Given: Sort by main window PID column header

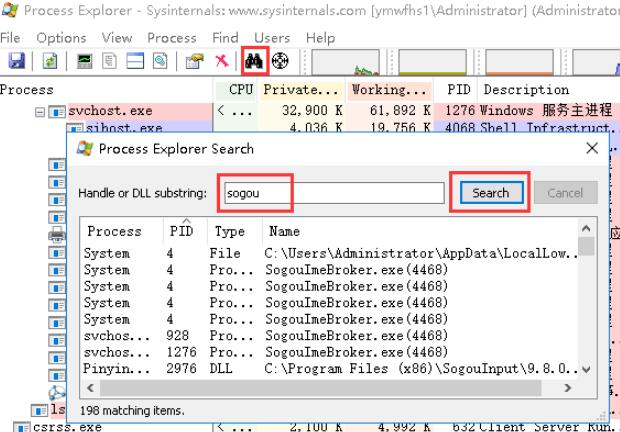Looking at the screenshot, I should pyautogui.click(x=458, y=90).
